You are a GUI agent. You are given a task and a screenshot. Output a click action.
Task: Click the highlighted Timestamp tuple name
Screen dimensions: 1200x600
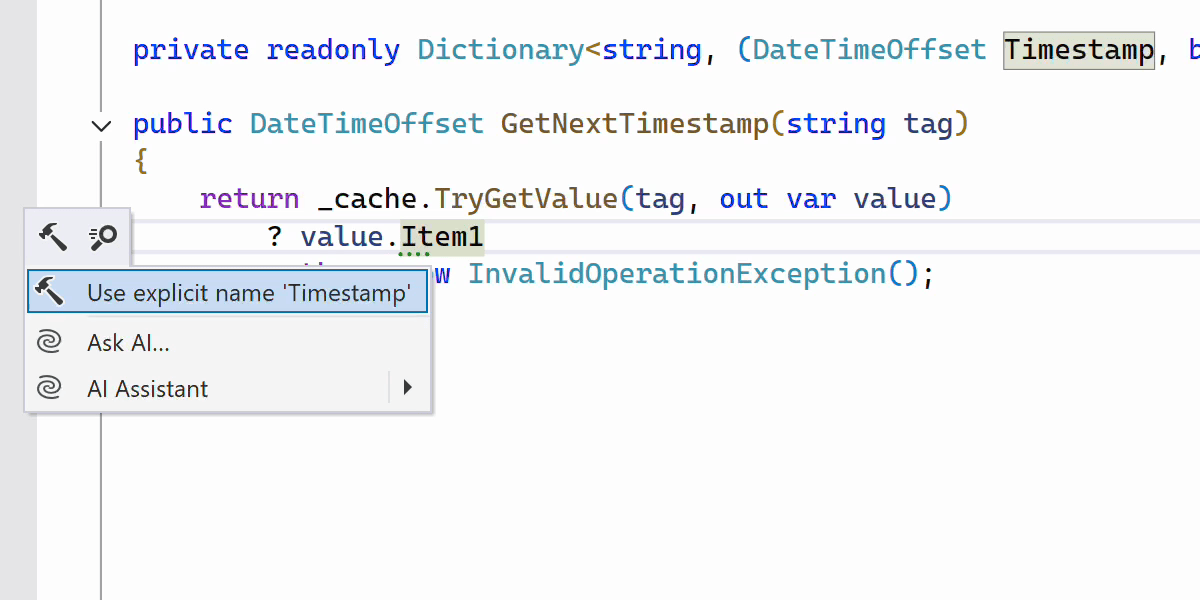[x=1078, y=50]
